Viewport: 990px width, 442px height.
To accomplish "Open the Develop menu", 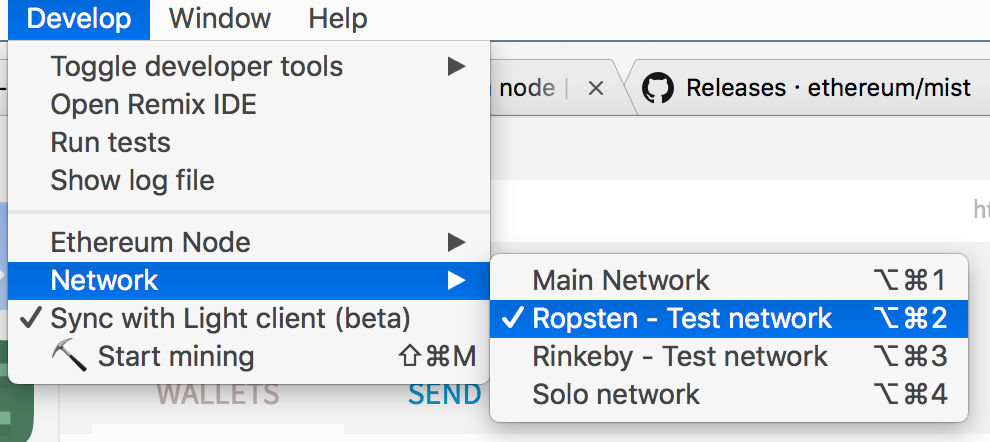I will 79,18.
